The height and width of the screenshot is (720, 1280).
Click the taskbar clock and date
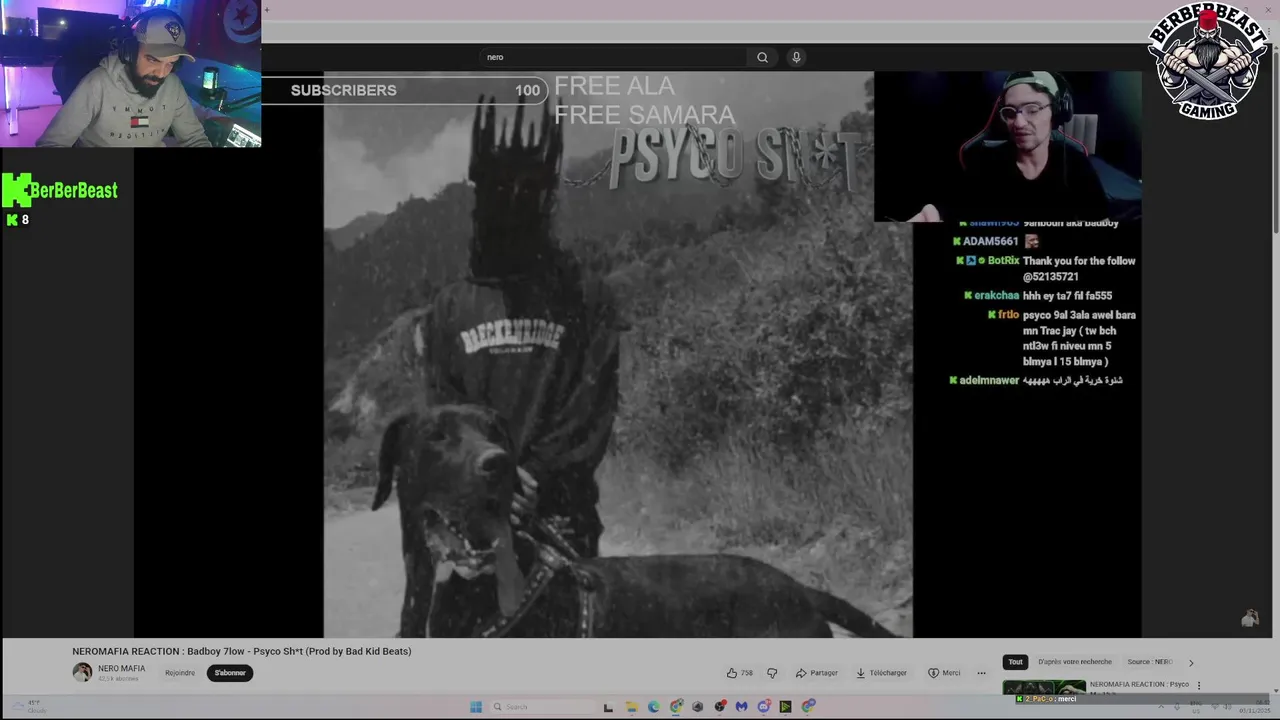1254,707
